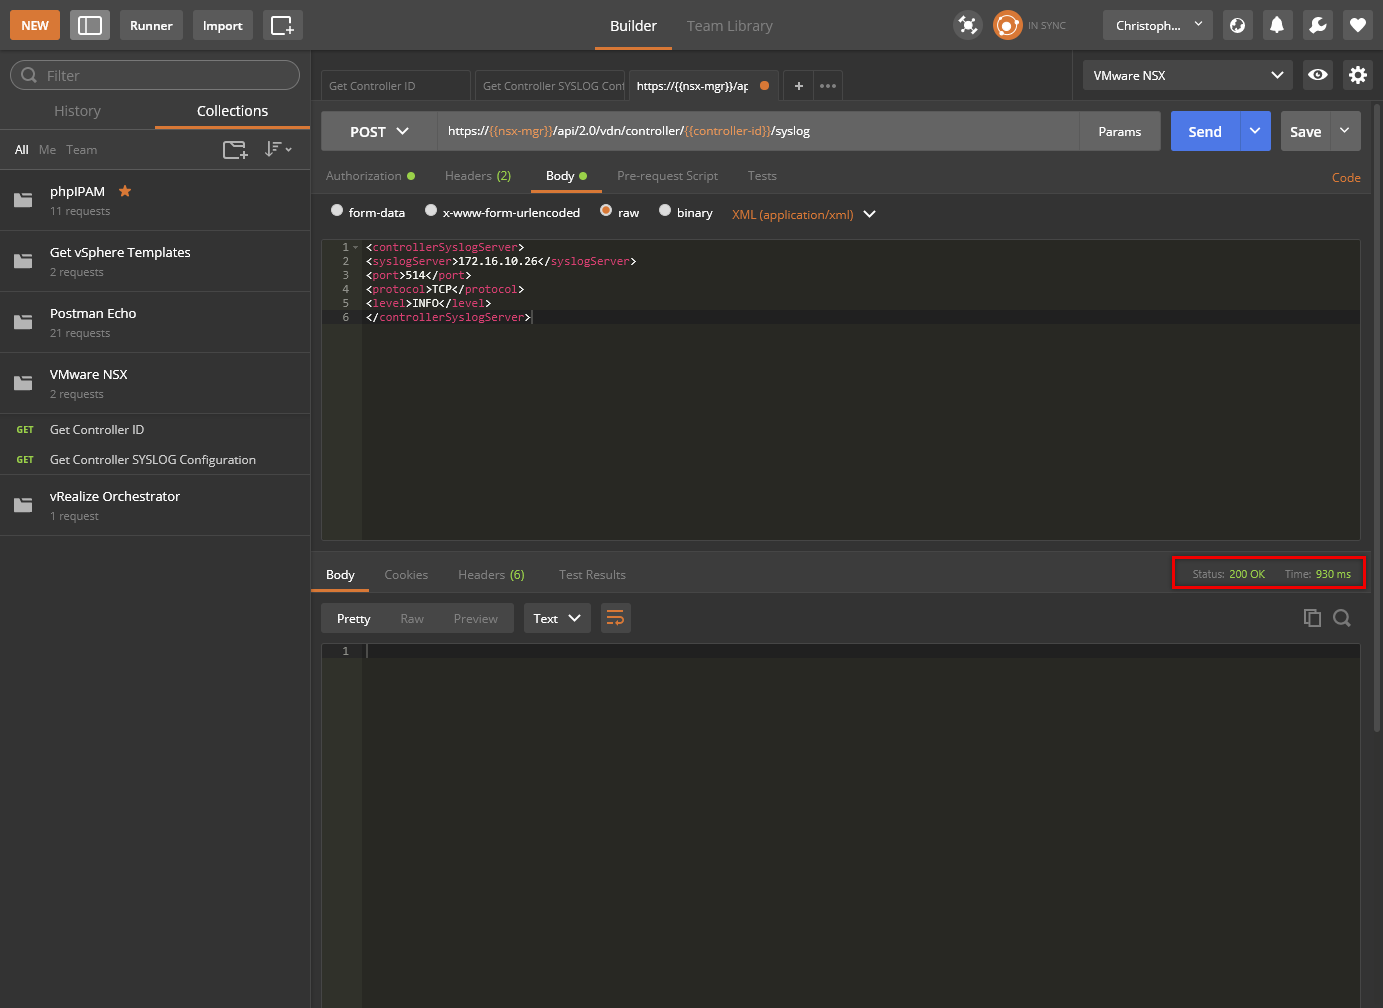Open the Pre-request Script tab
This screenshot has height=1008, width=1383.
coord(667,176)
